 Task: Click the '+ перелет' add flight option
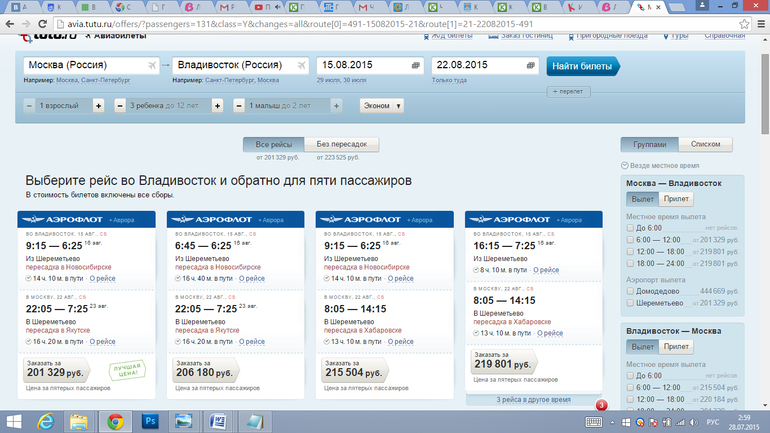(567, 91)
